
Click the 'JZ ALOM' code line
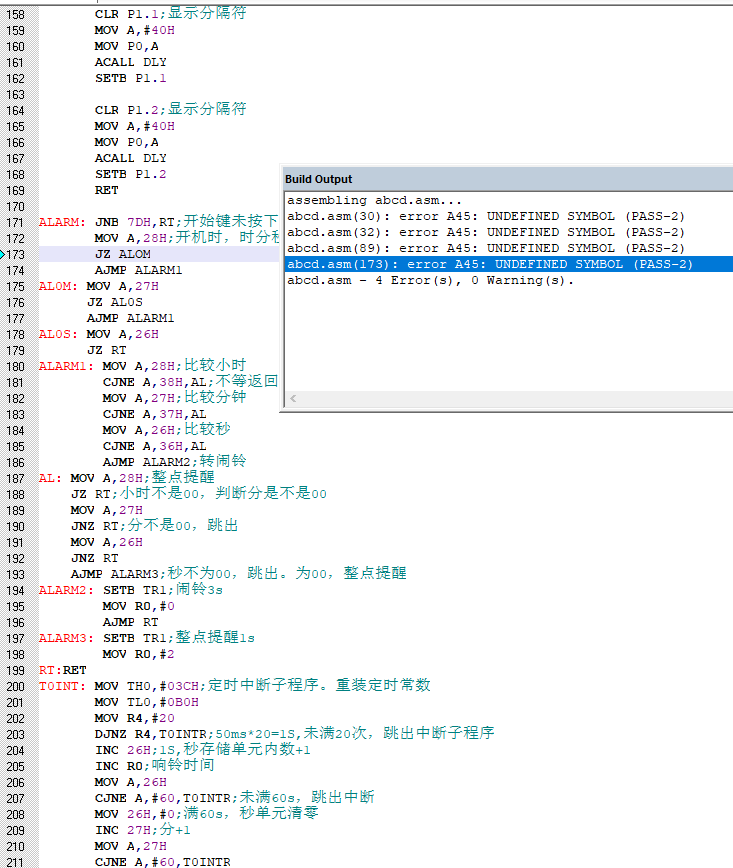[x=123, y=254]
